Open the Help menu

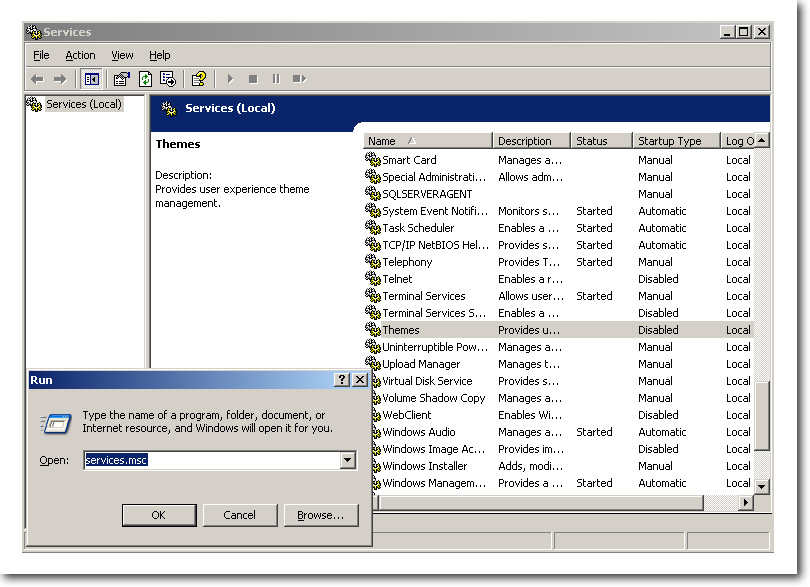point(160,55)
